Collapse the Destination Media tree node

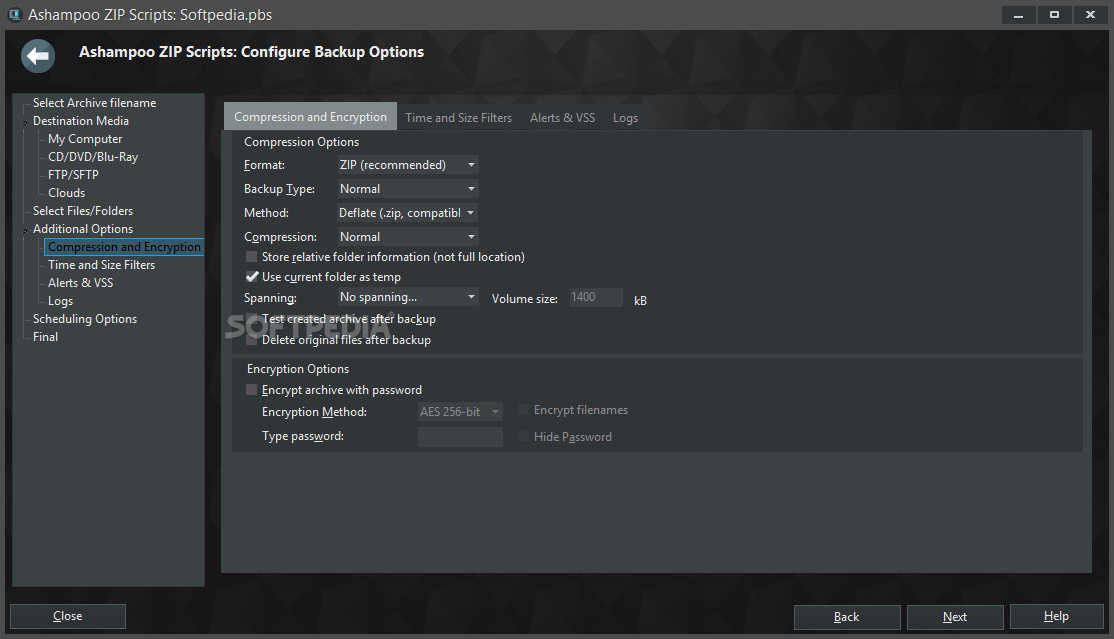[x=26, y=122]
